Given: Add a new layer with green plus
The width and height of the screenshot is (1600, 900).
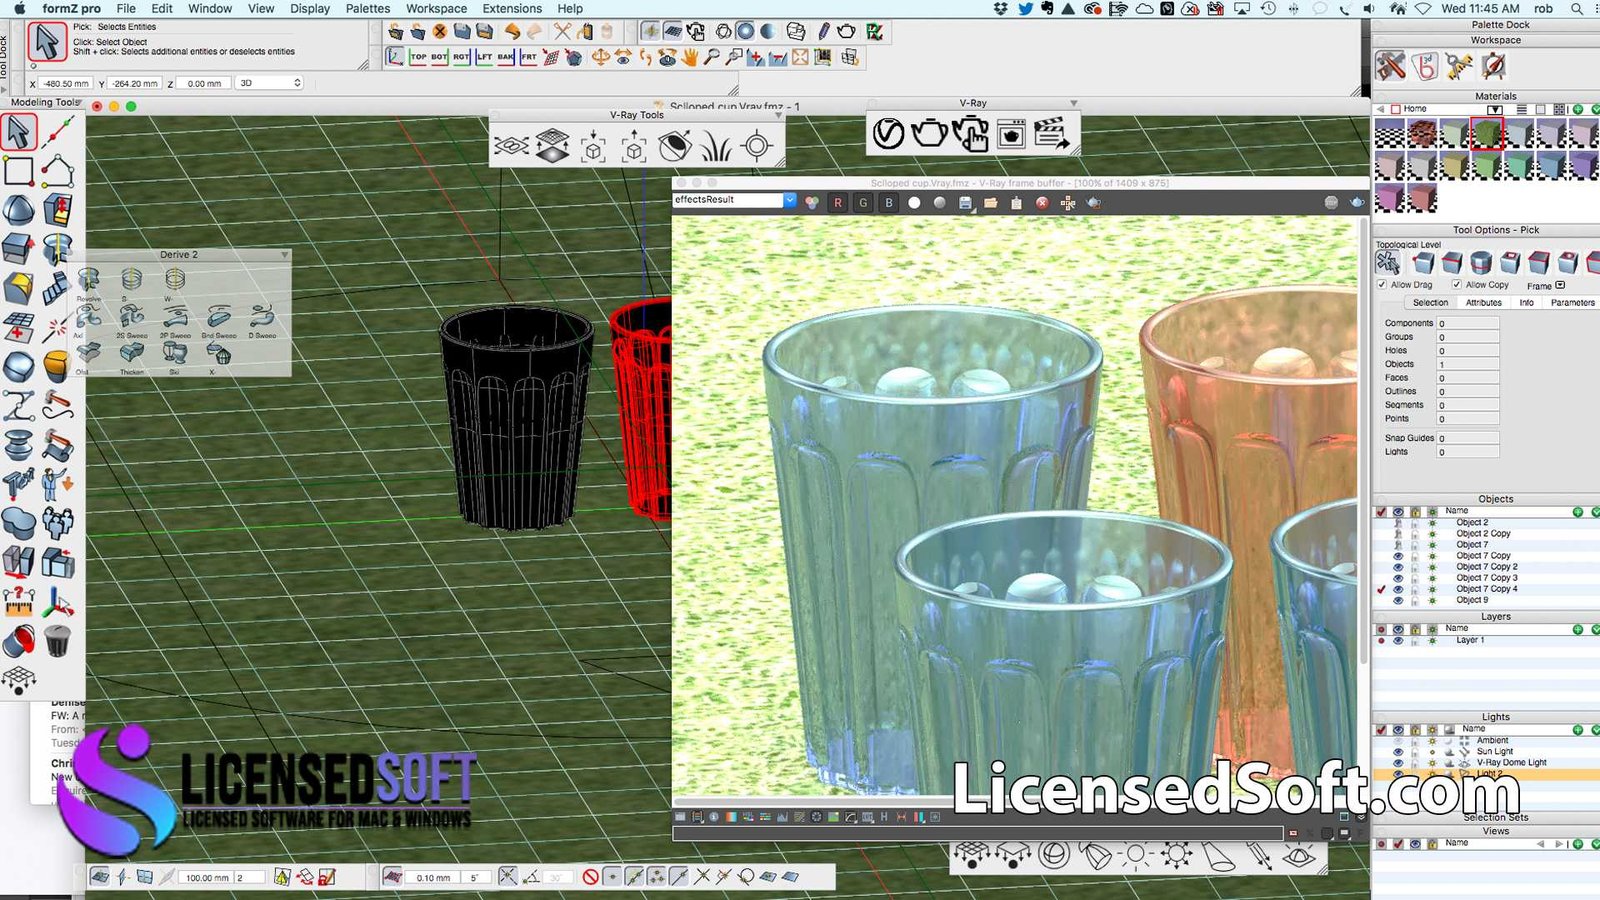Looking at the screenshot, I should (x=1578, y=629).
